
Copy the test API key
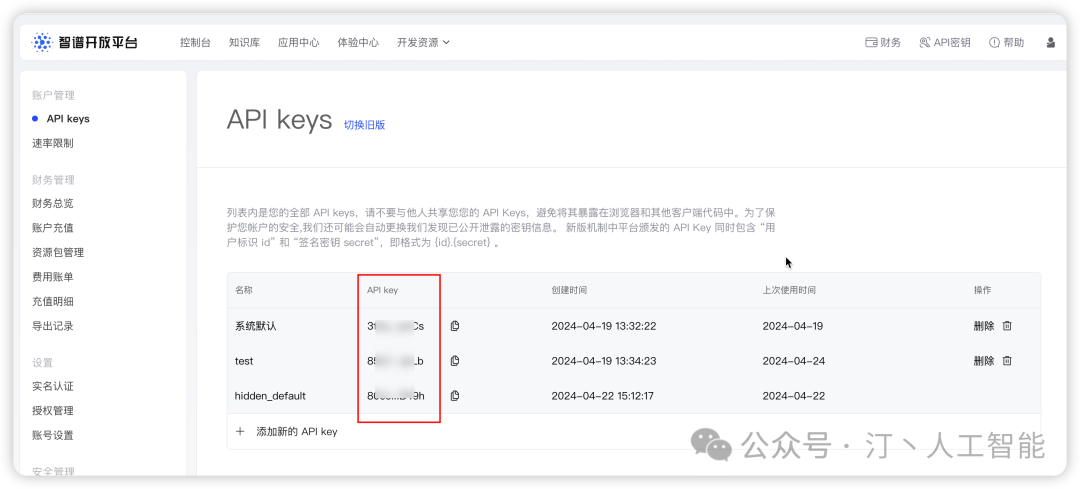[455, 361]
